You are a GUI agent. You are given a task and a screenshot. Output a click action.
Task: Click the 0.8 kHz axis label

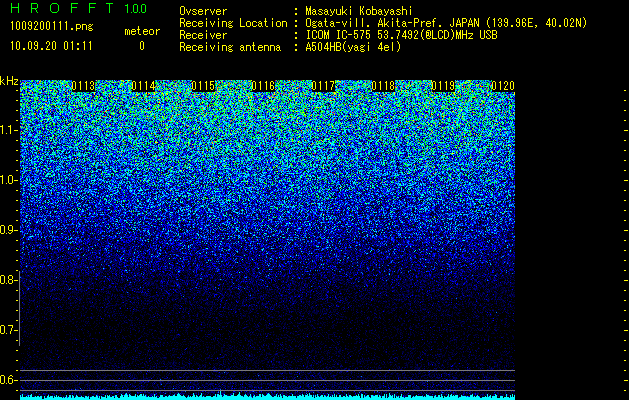coord(8,280)
